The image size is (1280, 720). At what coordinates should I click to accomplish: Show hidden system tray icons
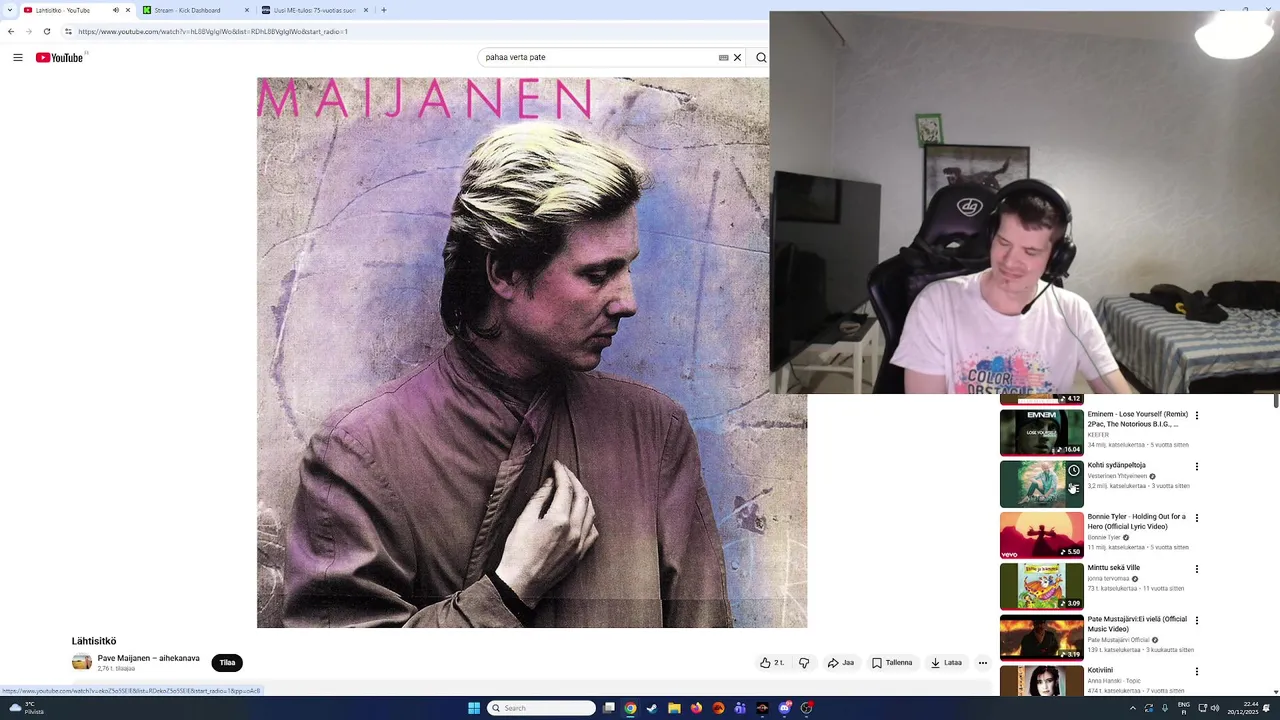pyautogui.click(x=1133, y=708)
